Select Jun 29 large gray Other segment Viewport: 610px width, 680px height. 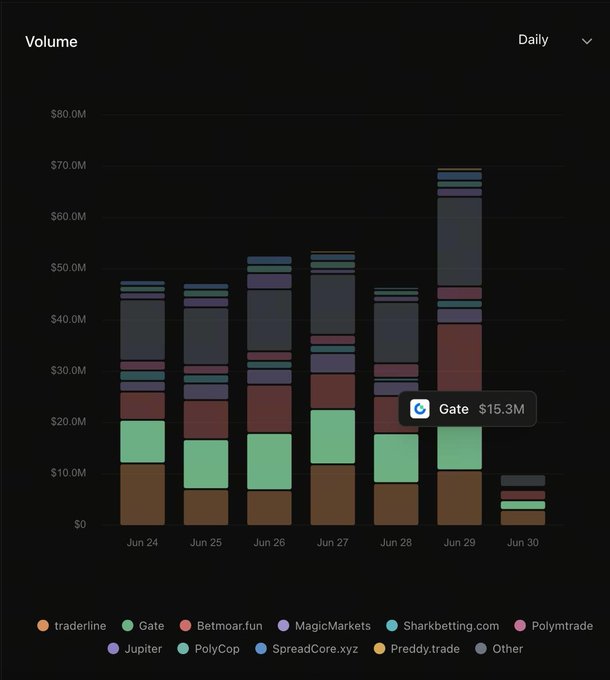click(460, 242)
